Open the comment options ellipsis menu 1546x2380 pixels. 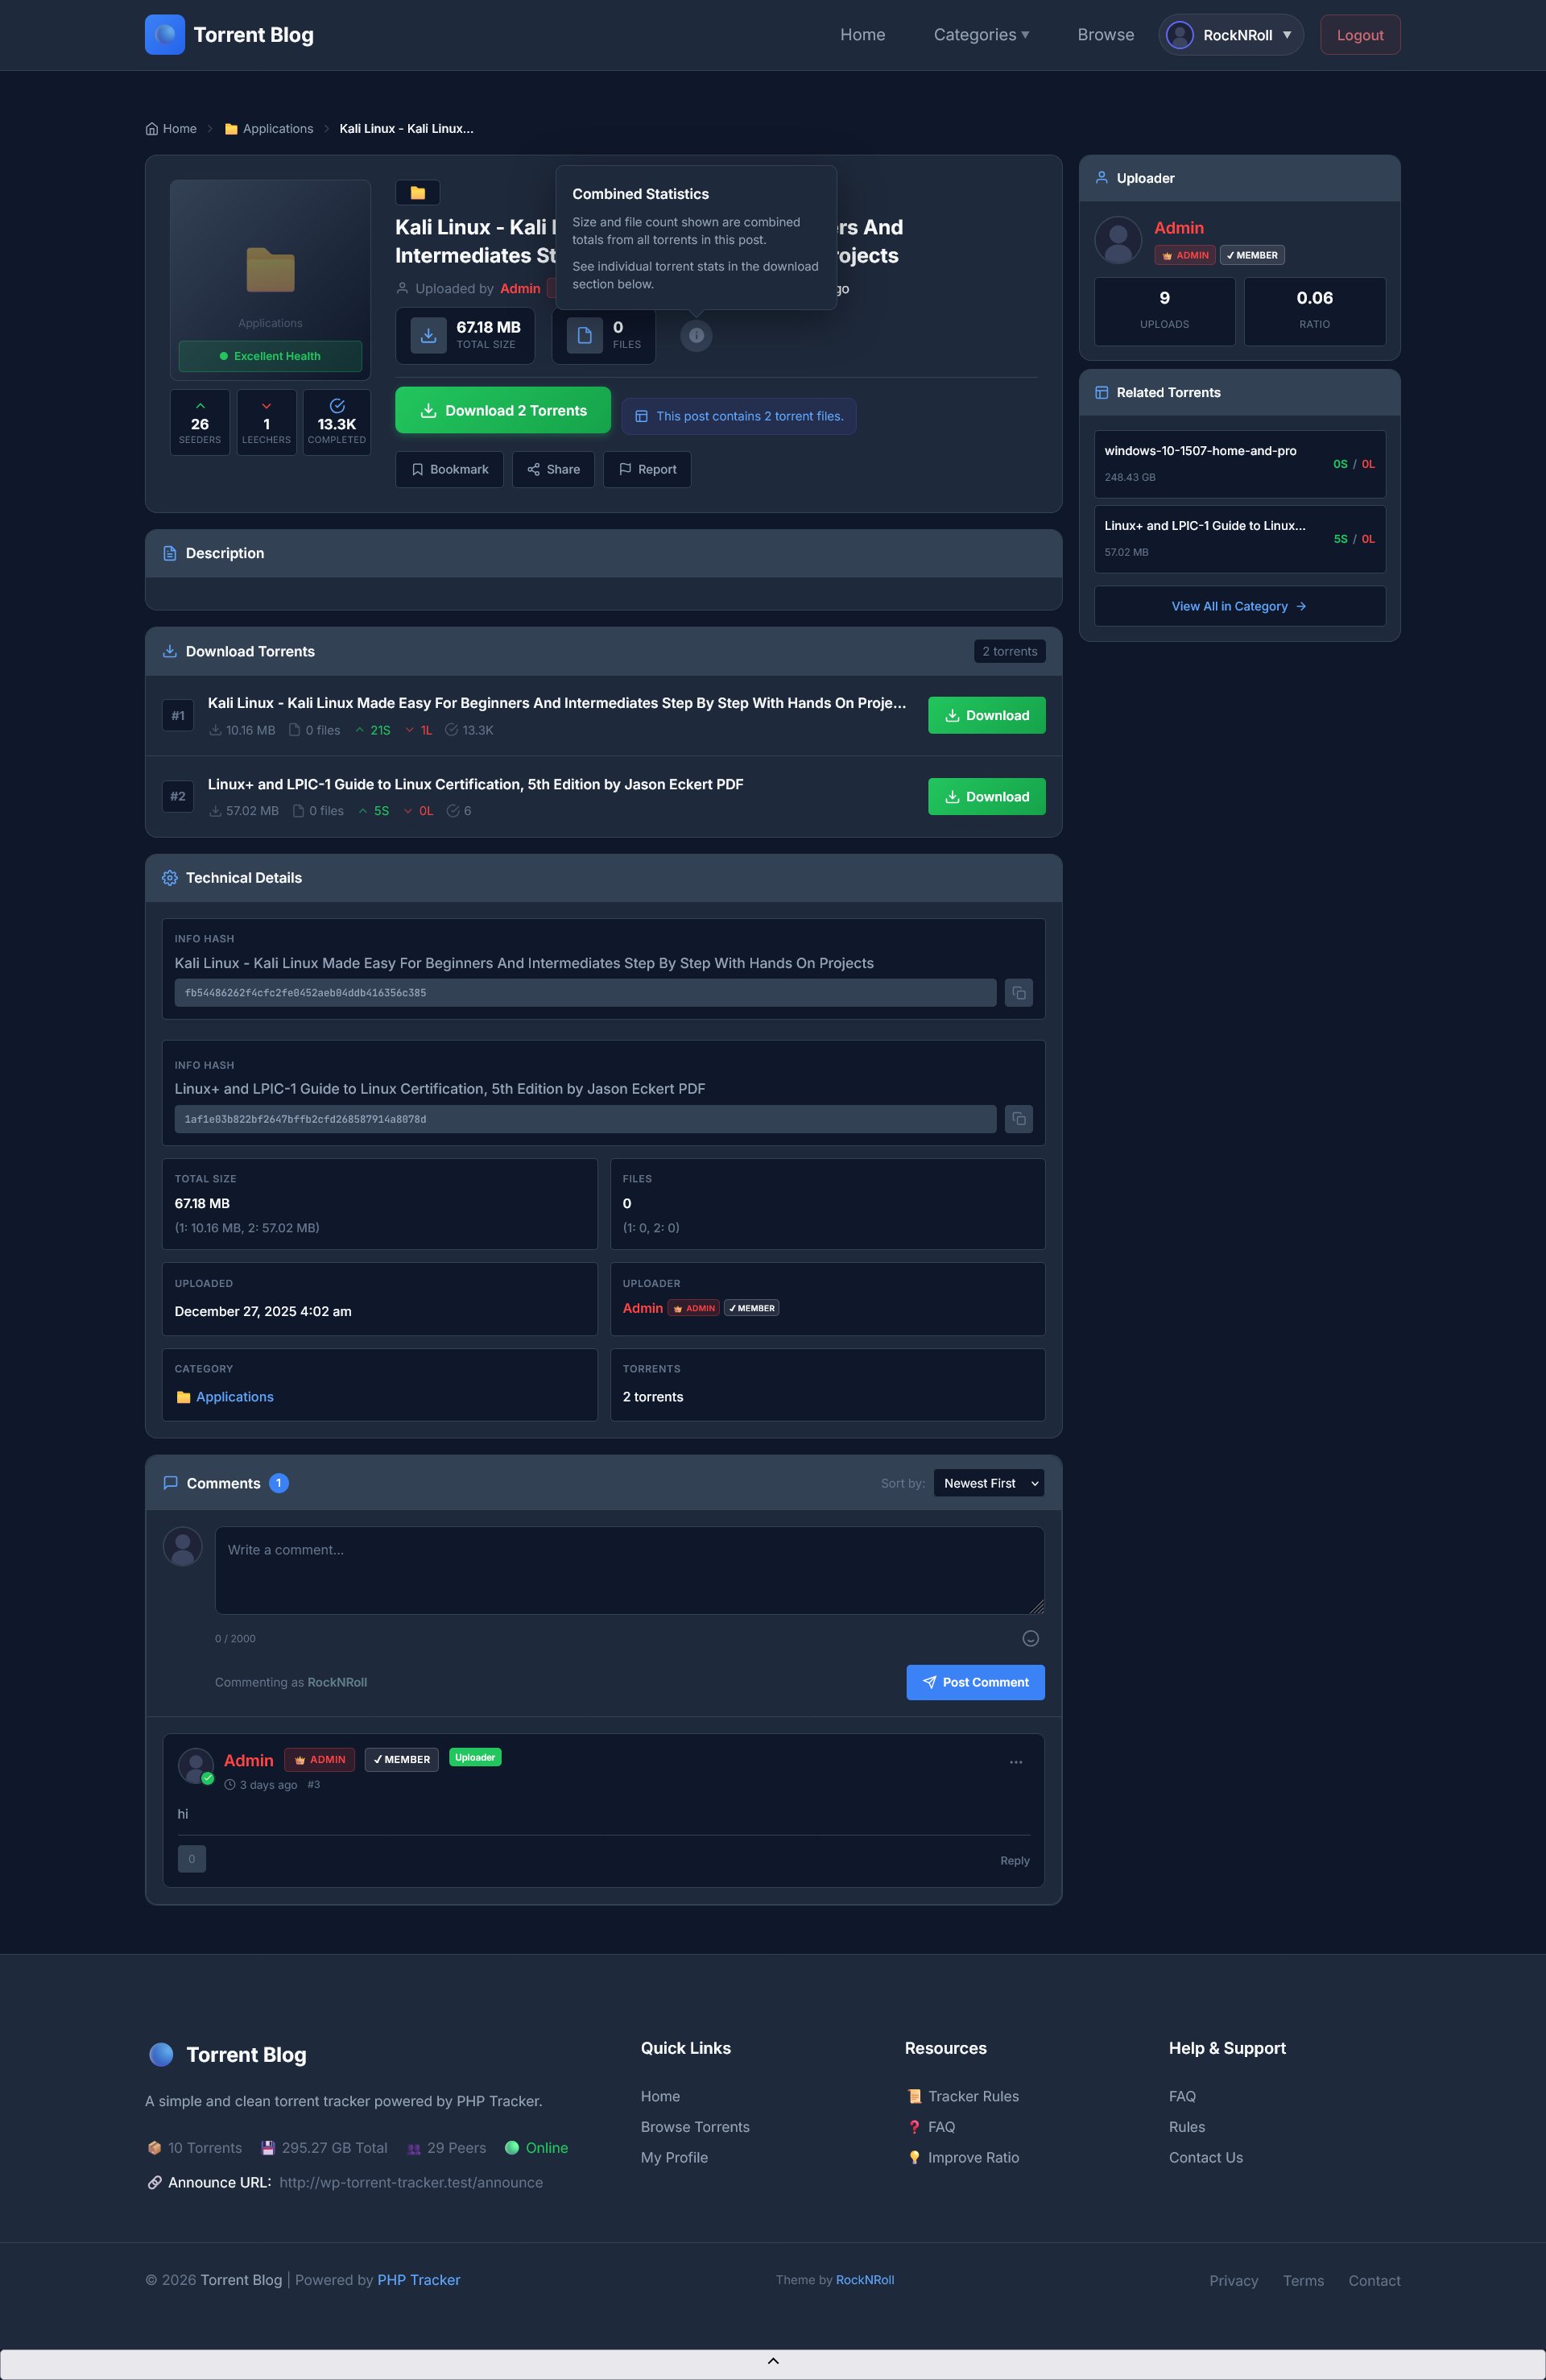pyautogui.click(x=1016, y=1762)
